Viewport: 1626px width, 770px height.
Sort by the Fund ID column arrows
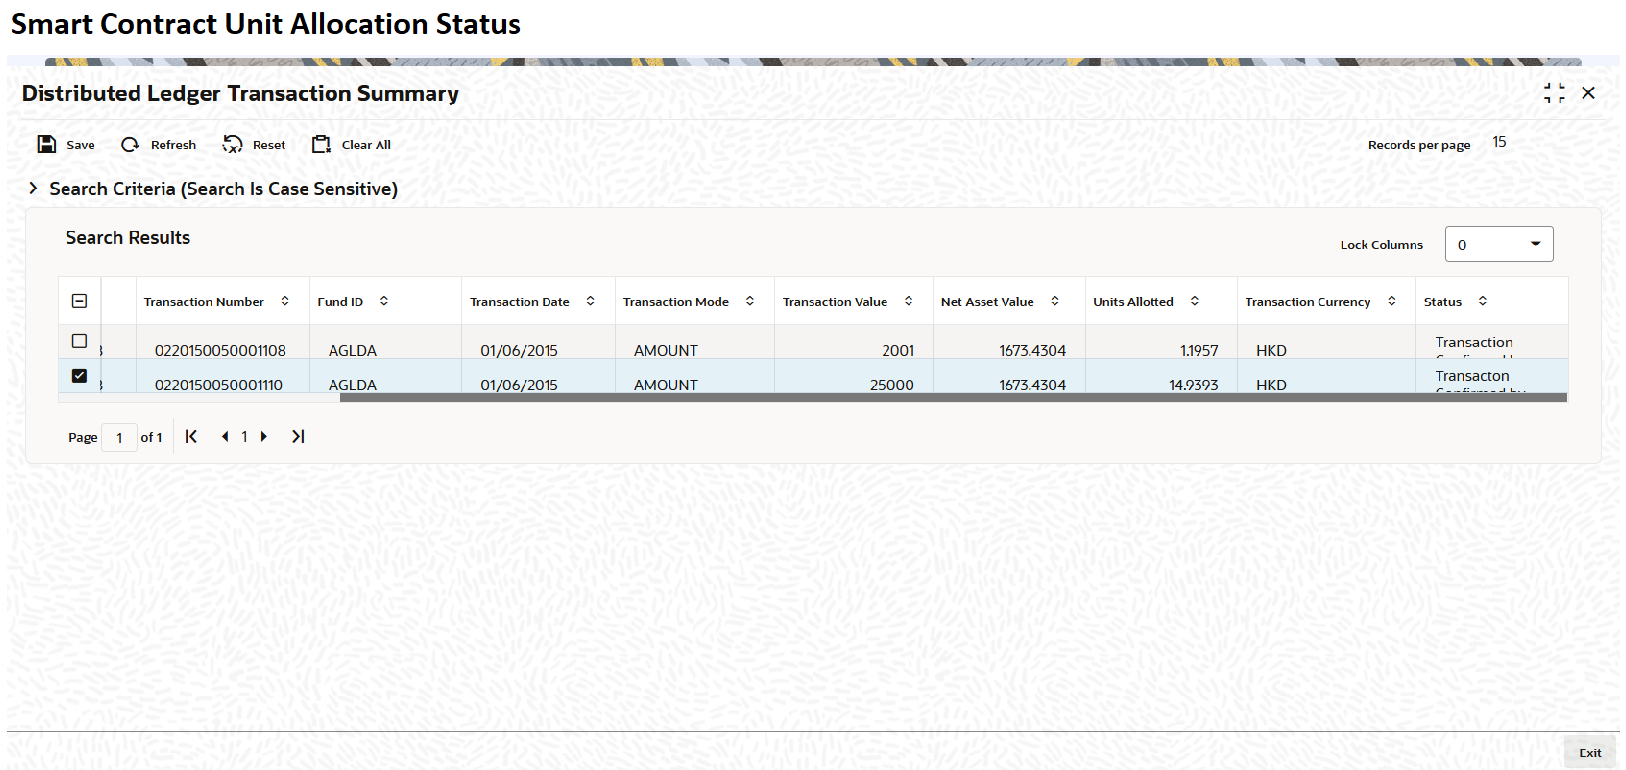pos(384,301)
